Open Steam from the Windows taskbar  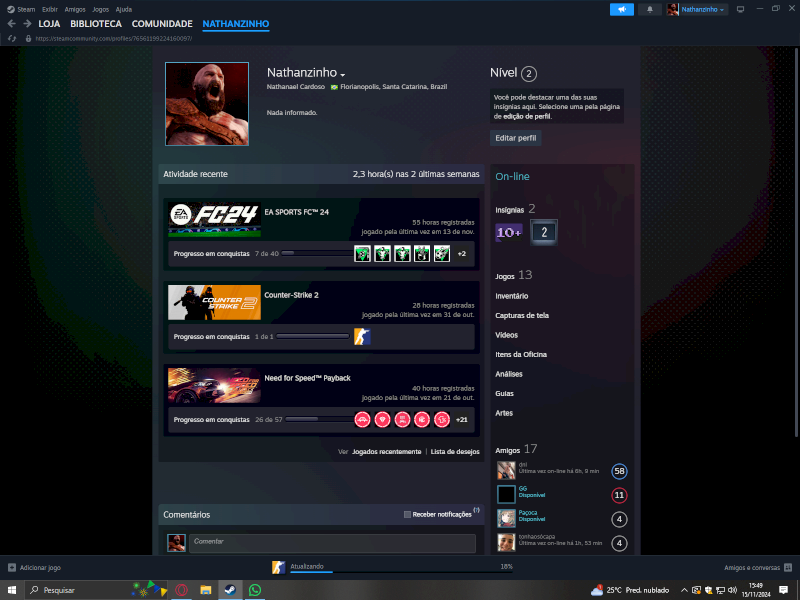[230, 590]
